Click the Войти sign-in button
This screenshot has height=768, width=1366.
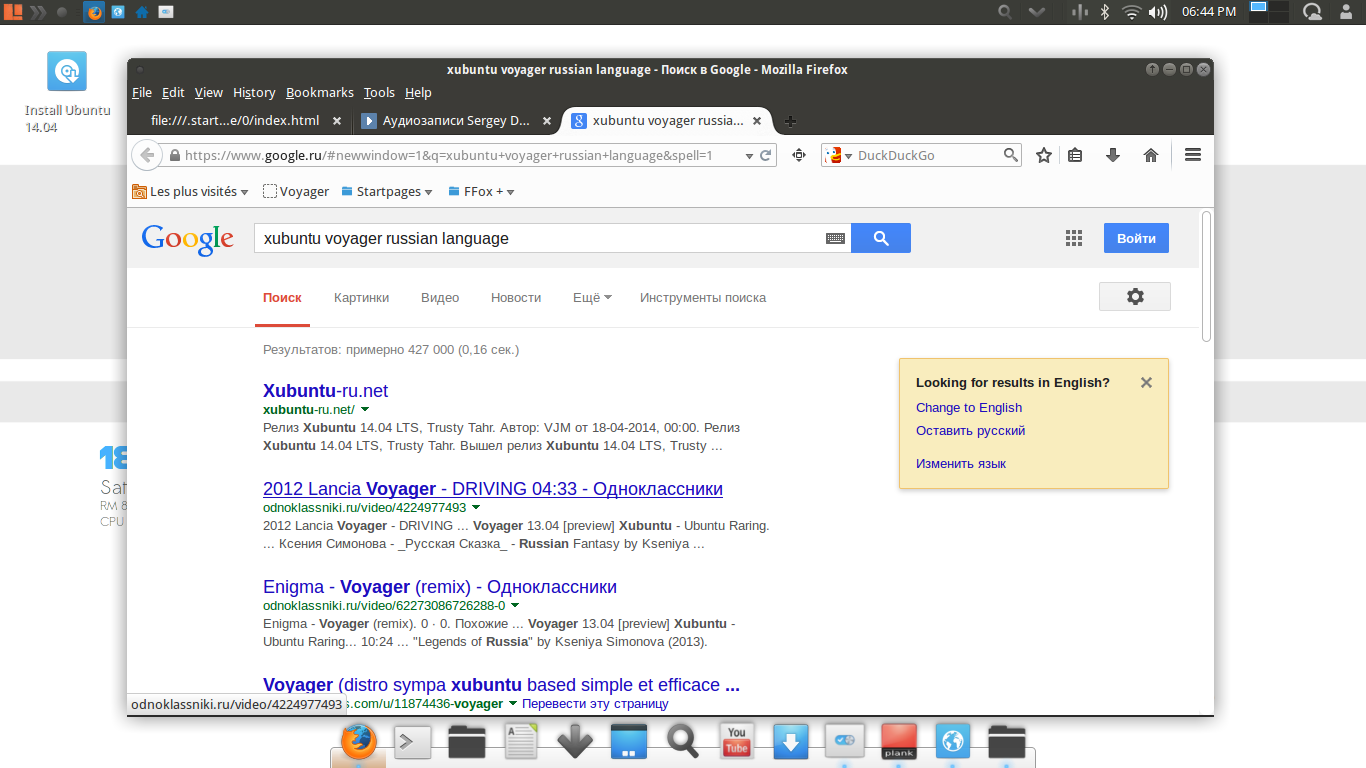(x=1136, y=238)
